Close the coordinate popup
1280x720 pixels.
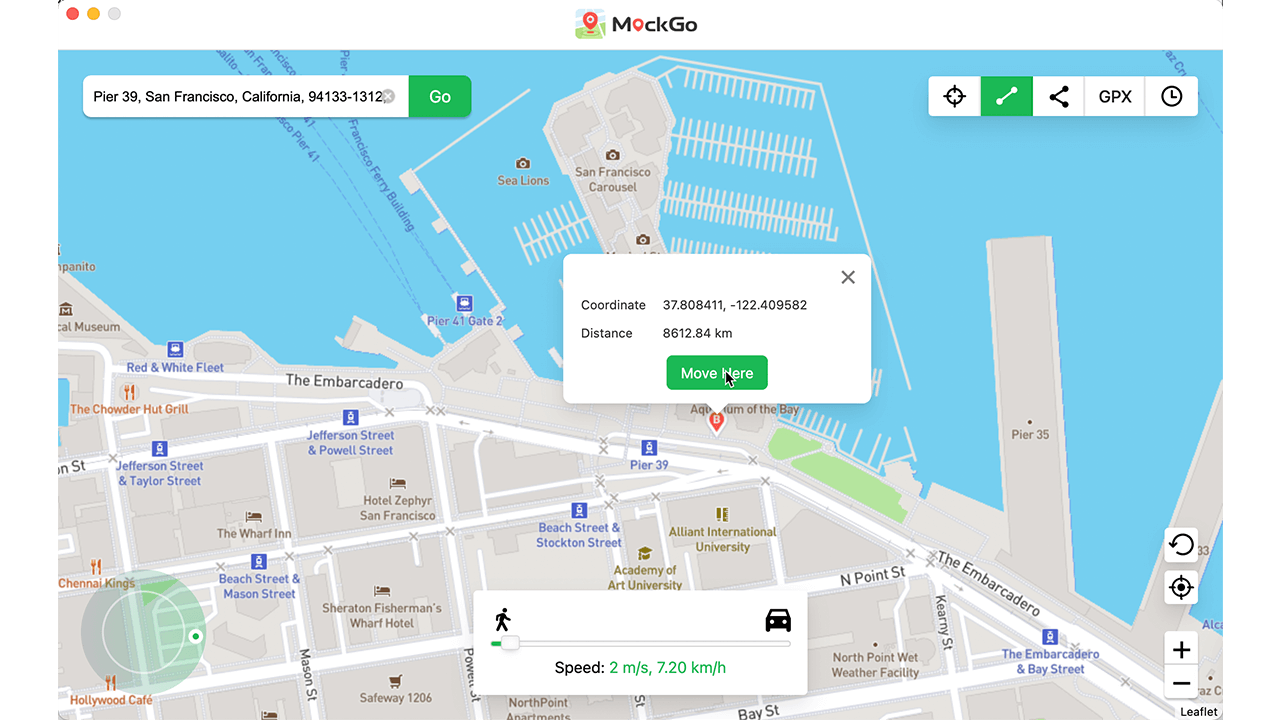pos(847,277)
